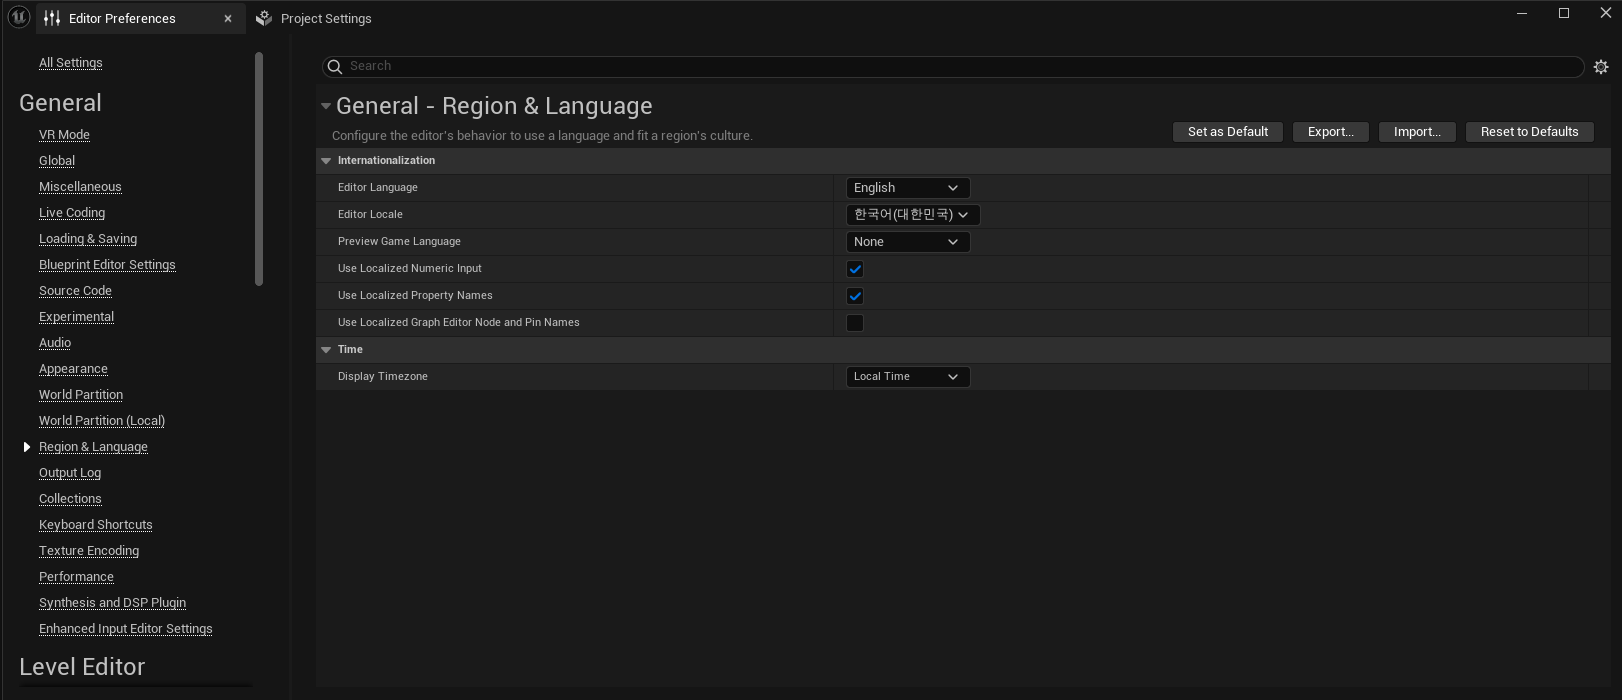This screenshot has height=700, width=1622.
Task: Open Experimental settings
Action: [76, 317]
